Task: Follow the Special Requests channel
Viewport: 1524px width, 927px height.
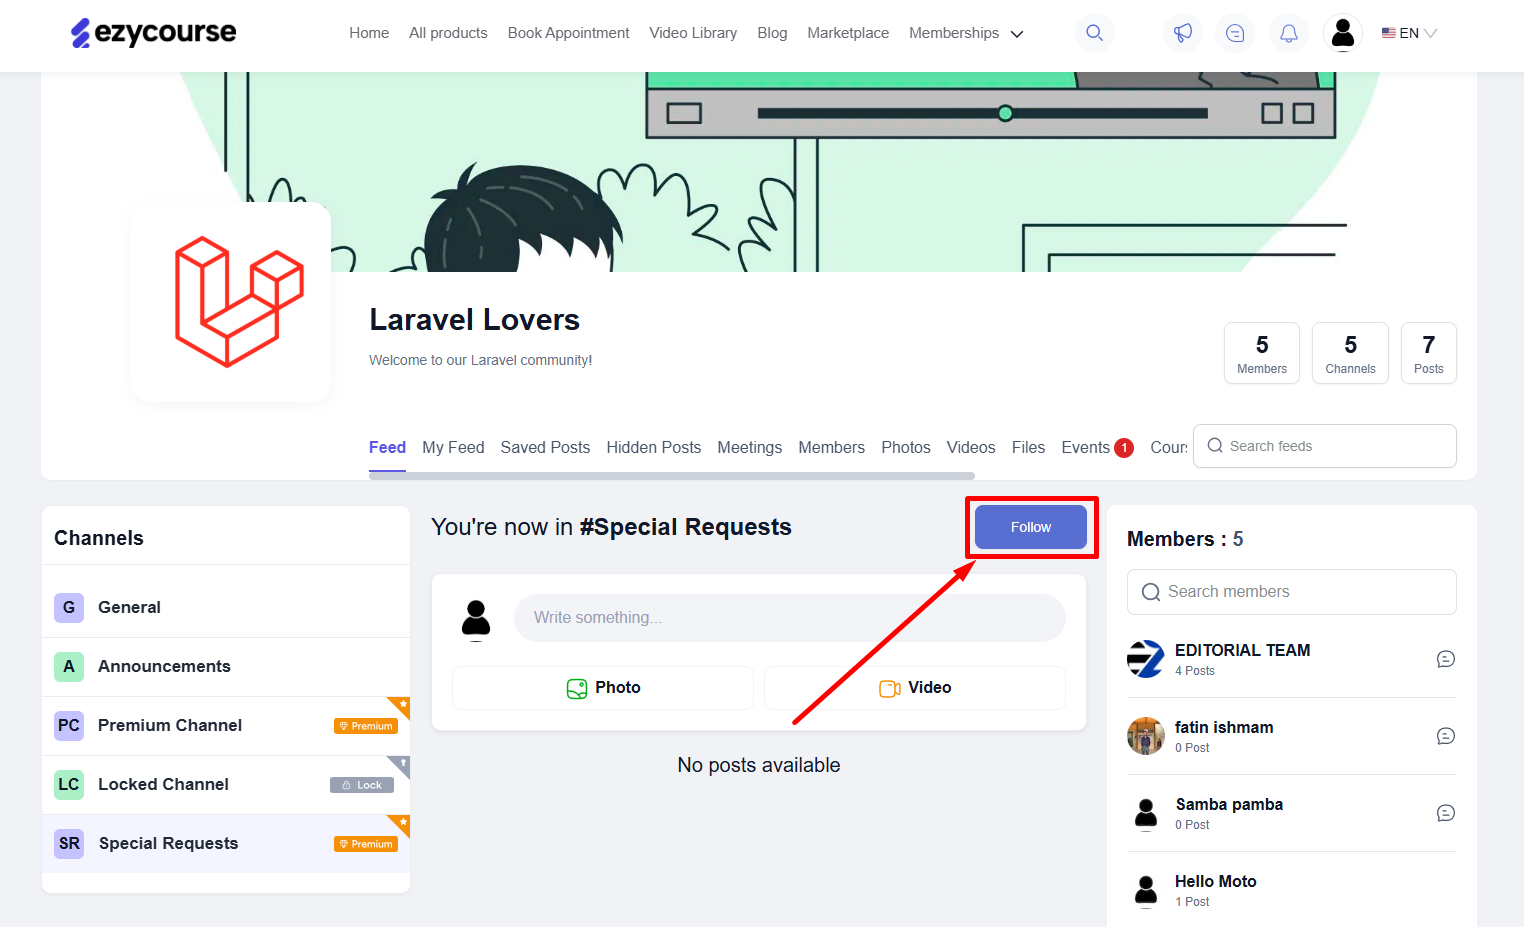Action: (1031, 527)
